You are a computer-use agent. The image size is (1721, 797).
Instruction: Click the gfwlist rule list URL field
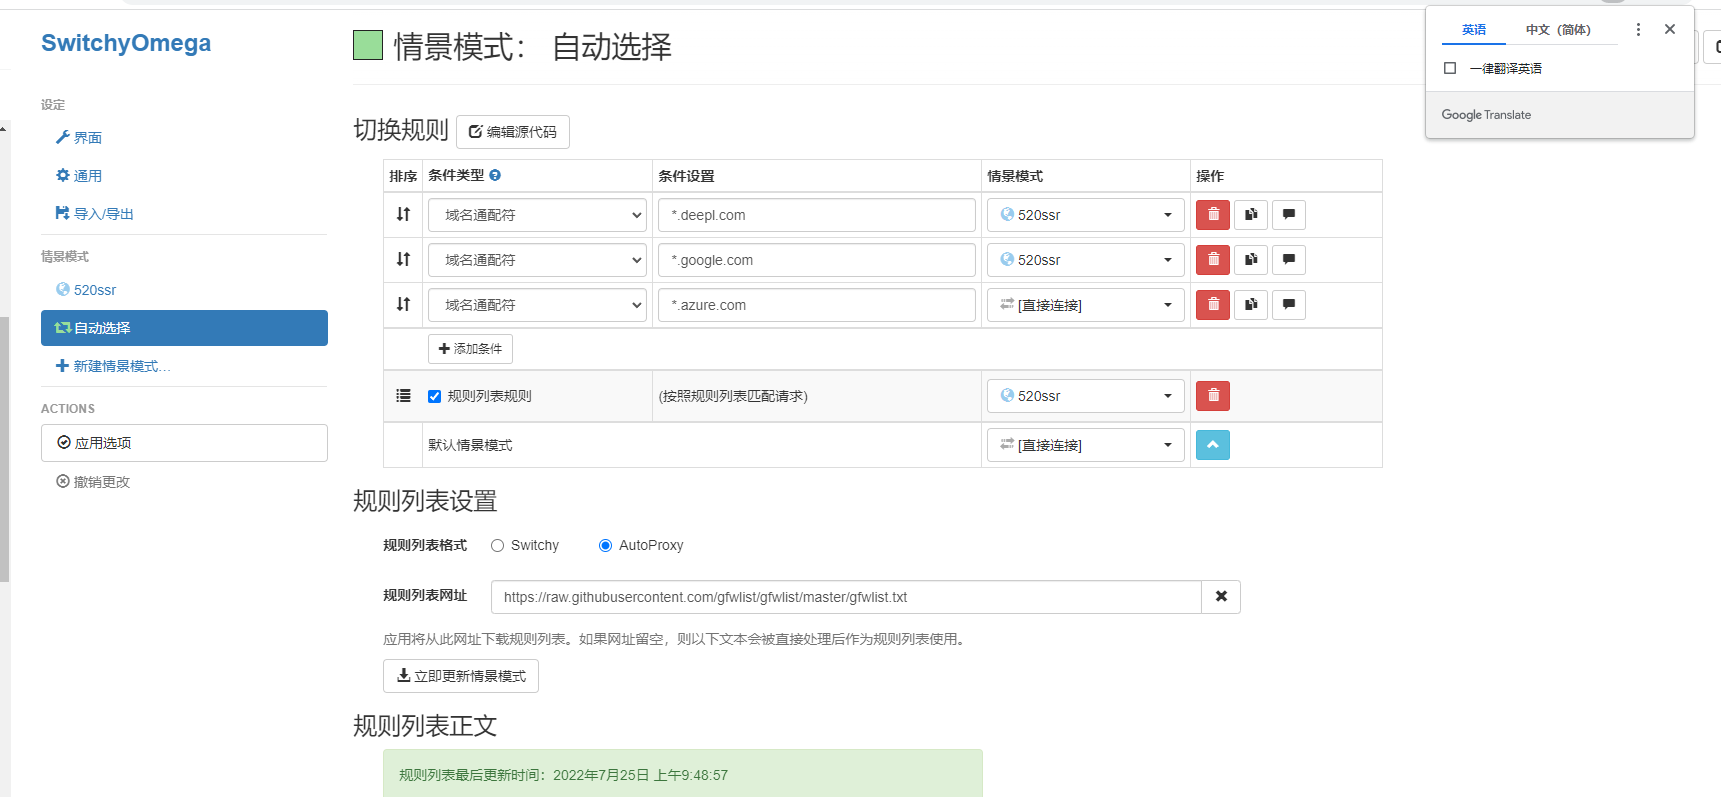846,597
